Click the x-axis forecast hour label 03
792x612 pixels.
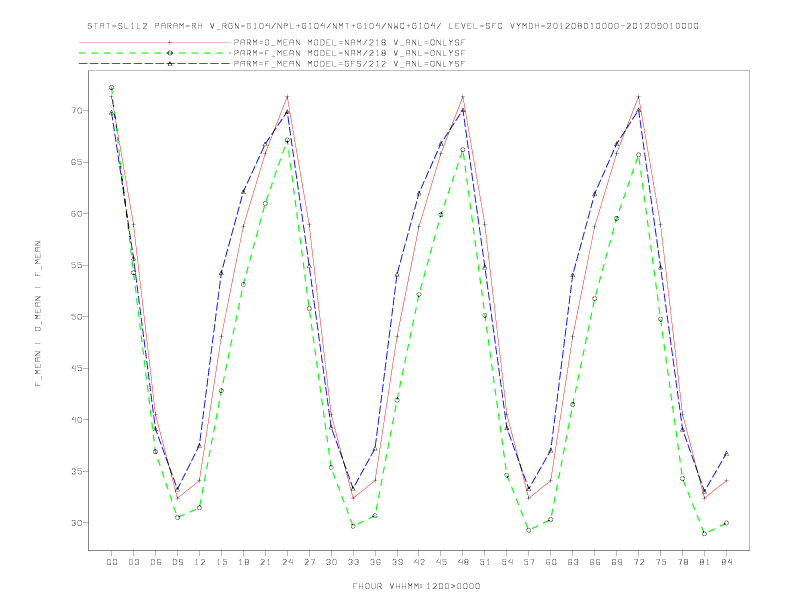[133, 562]
